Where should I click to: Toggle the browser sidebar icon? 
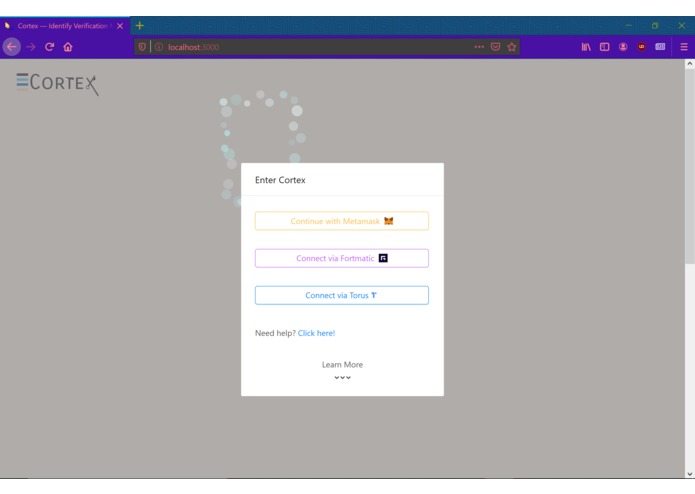coord(605,47)
